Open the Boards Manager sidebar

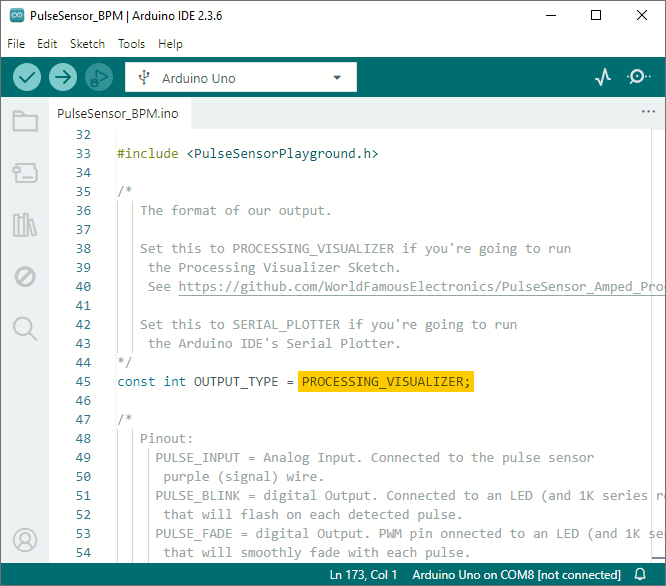click(x=25, y=174)
